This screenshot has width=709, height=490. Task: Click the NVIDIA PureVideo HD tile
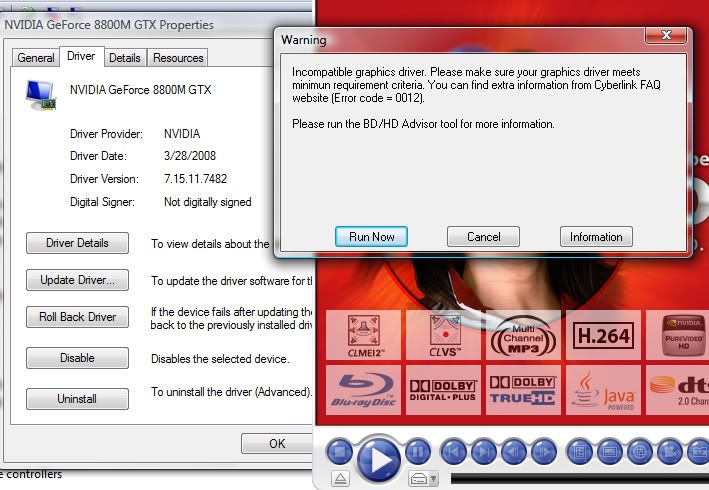click(678, 335)
